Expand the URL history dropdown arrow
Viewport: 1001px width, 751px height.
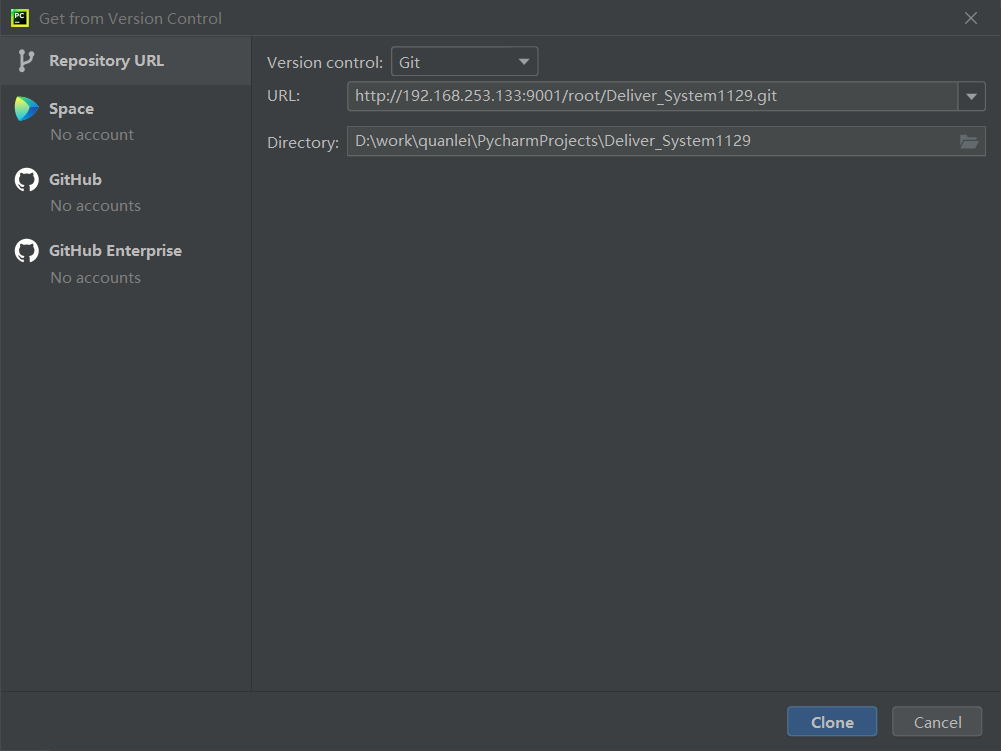click(x=972, y=96)
